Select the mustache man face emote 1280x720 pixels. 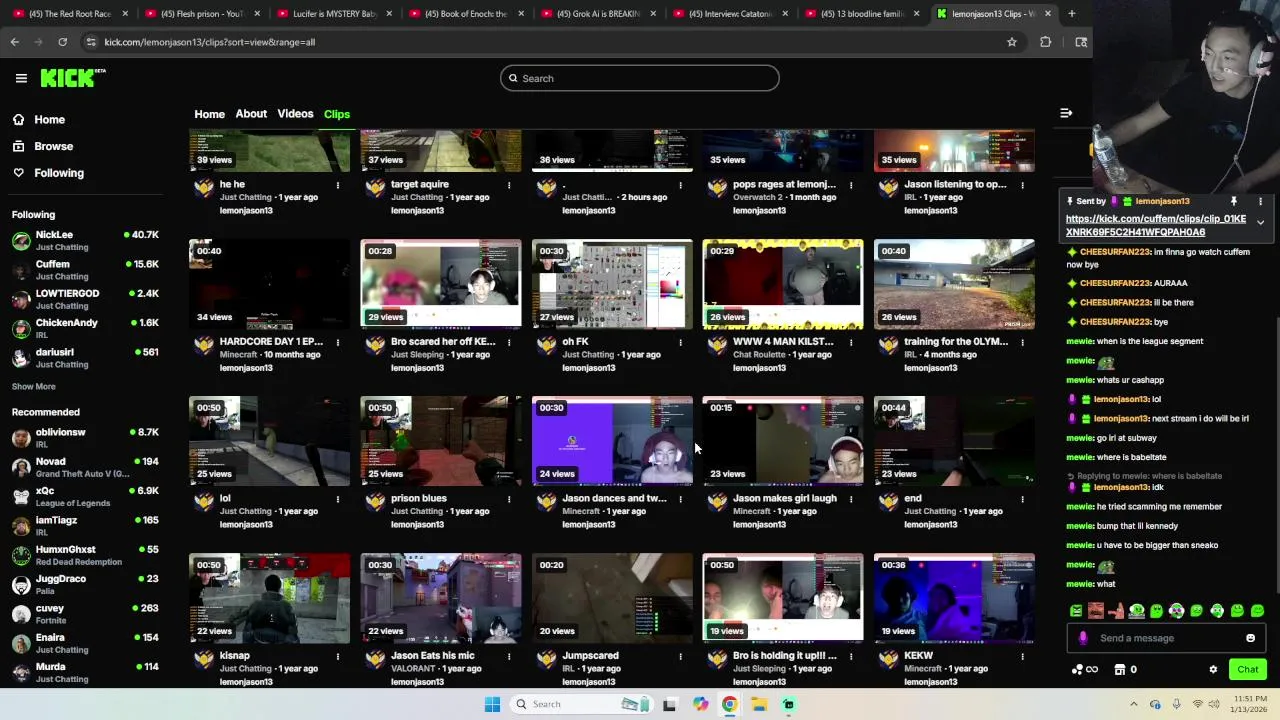(x=1096, y=610)
